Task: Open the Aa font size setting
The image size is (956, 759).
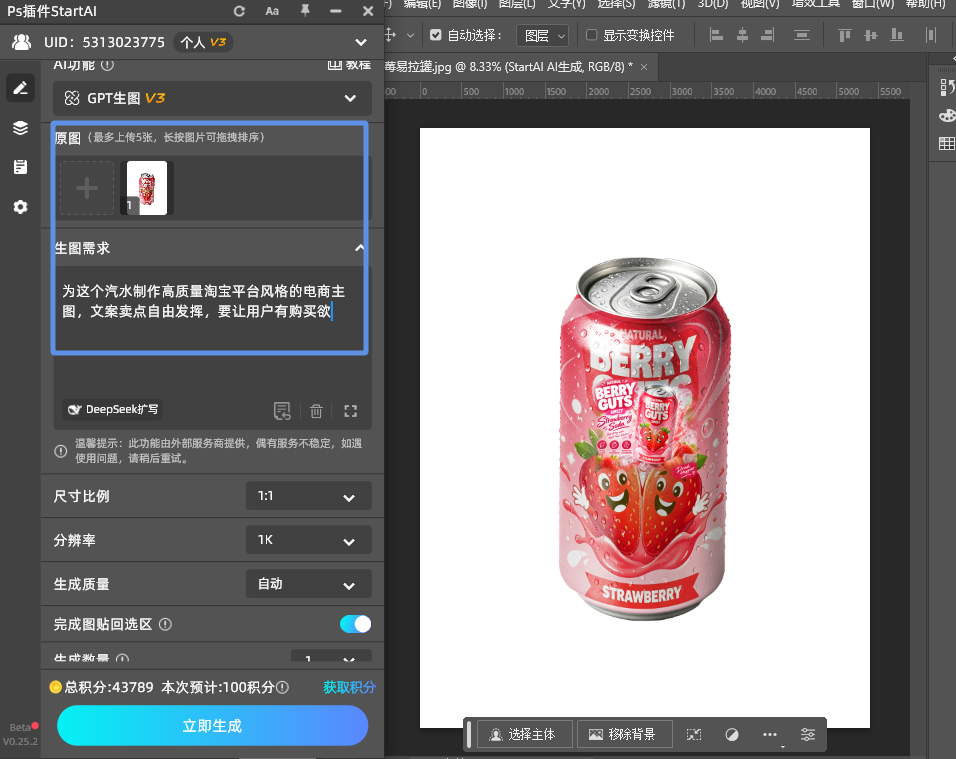Action: tap(272, 11)
